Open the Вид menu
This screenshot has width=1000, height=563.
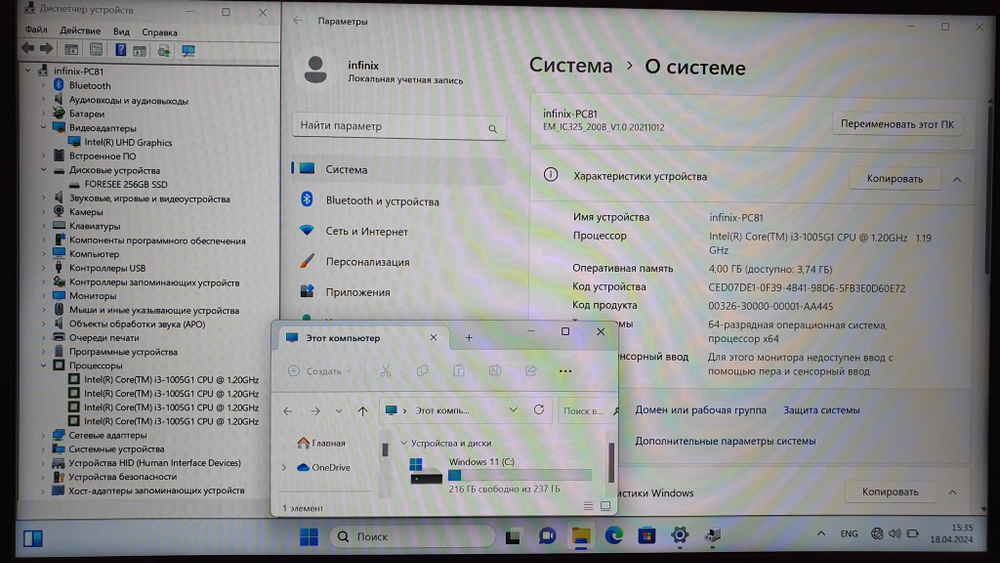[x=121, y=31]
